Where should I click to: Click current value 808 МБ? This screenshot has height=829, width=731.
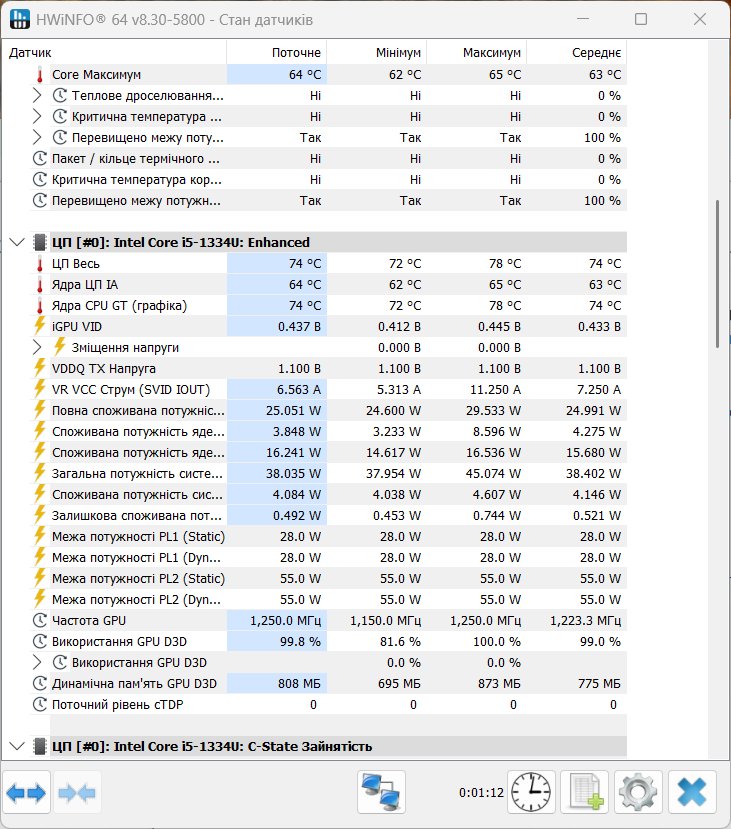click(x=300, y=684)
